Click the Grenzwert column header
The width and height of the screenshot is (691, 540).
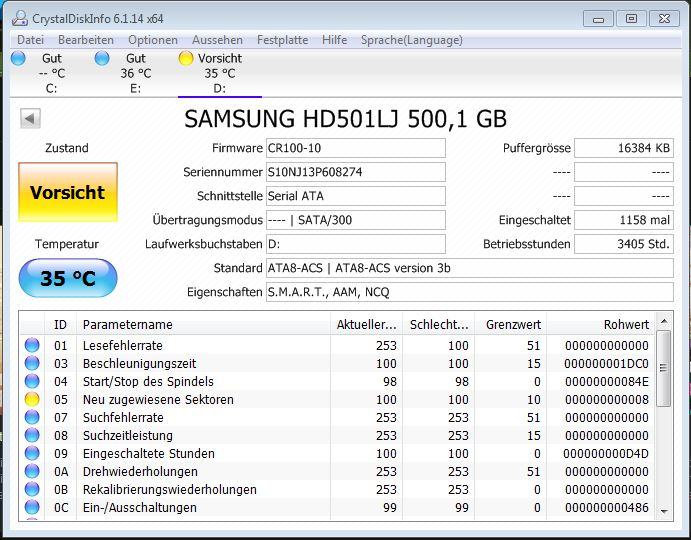point(511,324)
